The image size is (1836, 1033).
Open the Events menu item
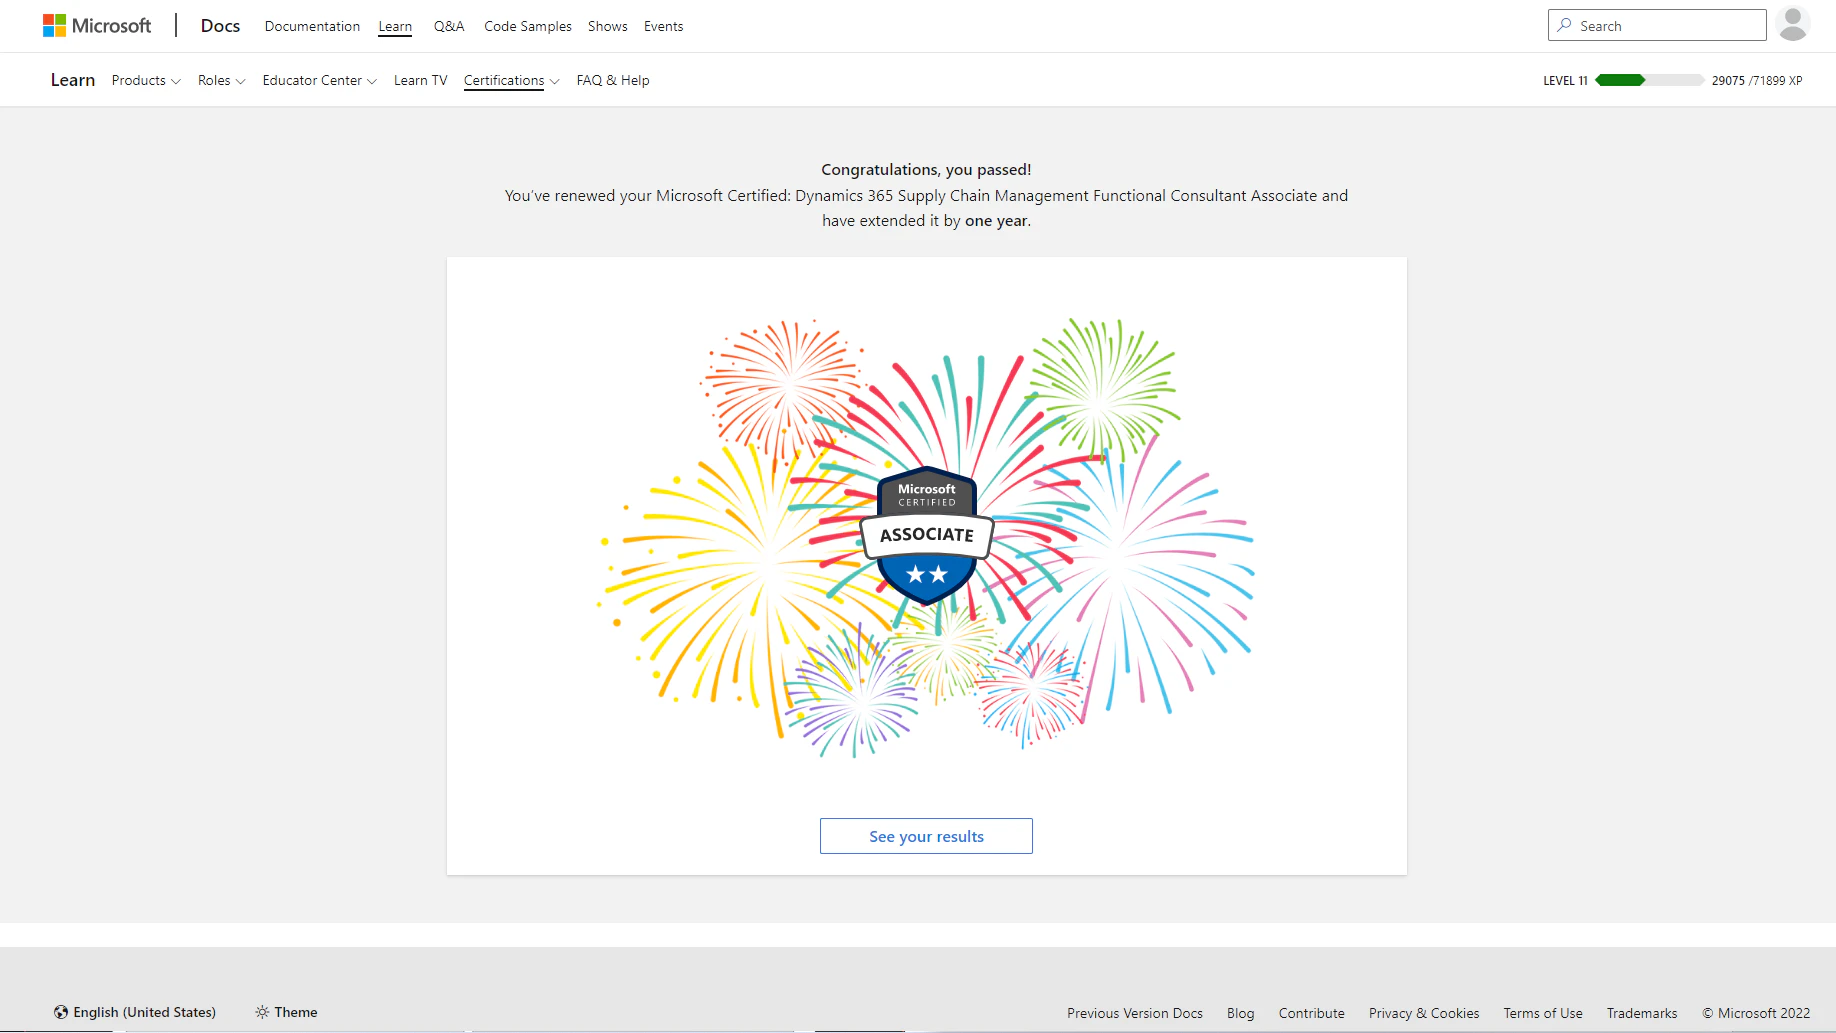click(x=664, y=26)
